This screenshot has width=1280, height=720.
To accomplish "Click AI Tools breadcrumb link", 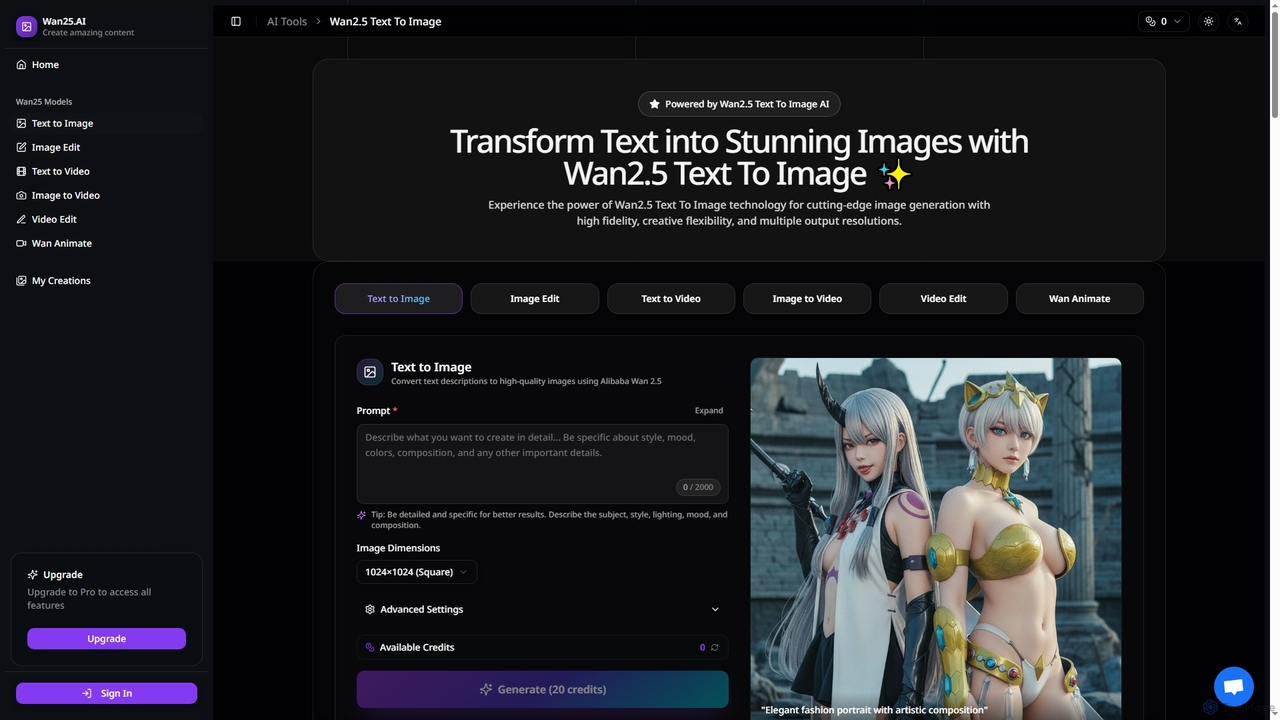I will (x=287, y=21).
